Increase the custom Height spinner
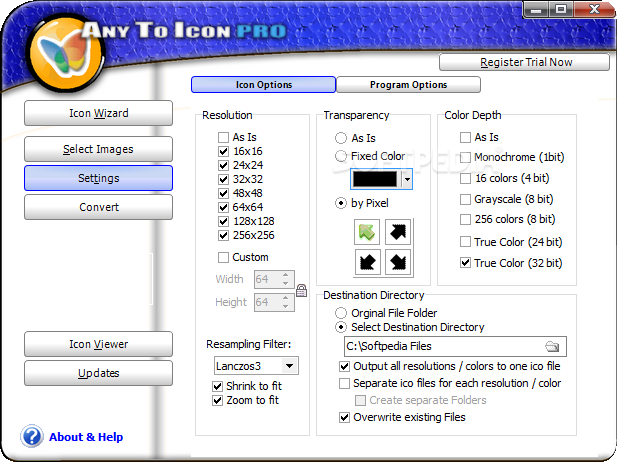The height and width of the screenshot is (462, 617). click(x=286, y=298)
